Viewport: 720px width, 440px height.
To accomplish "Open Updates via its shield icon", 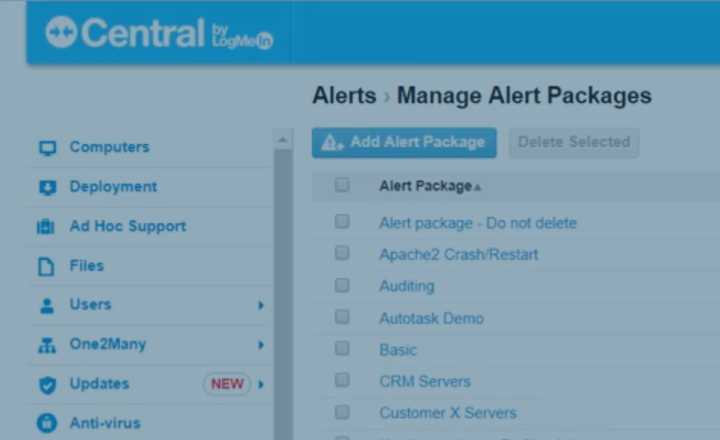I will tap(47, 385).
